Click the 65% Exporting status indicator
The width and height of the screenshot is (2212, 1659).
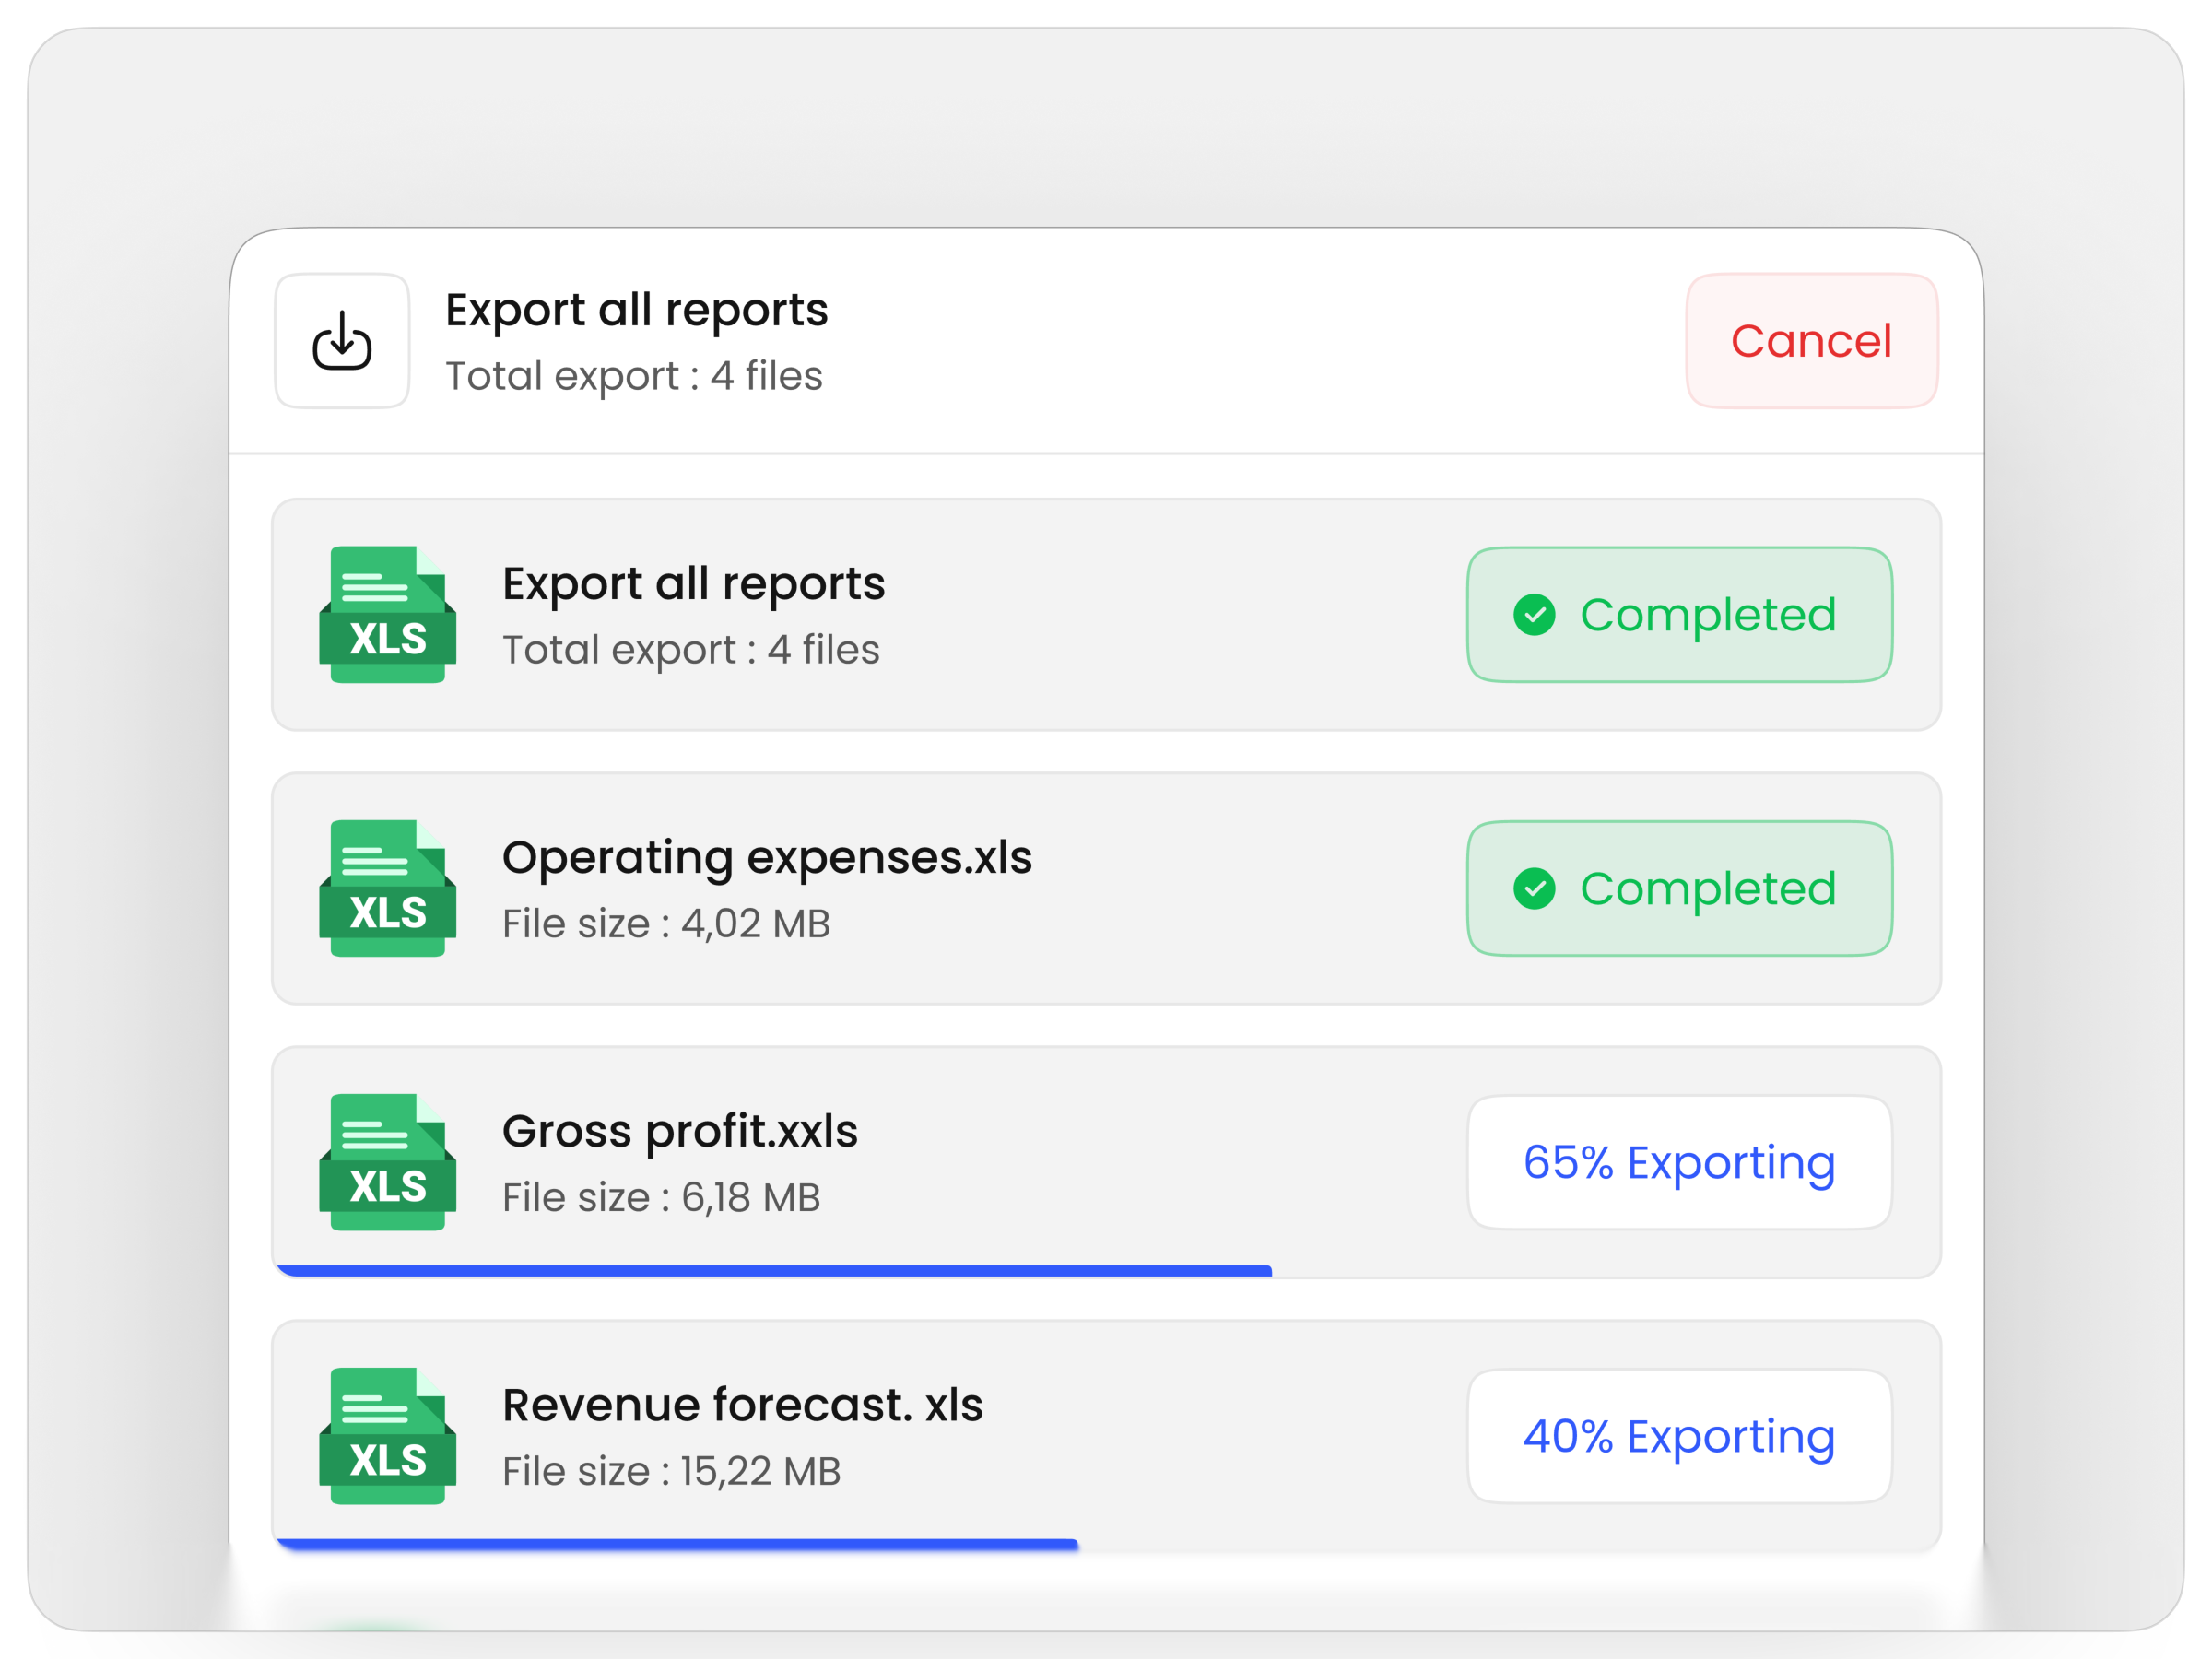[x=1678, y=1161]
